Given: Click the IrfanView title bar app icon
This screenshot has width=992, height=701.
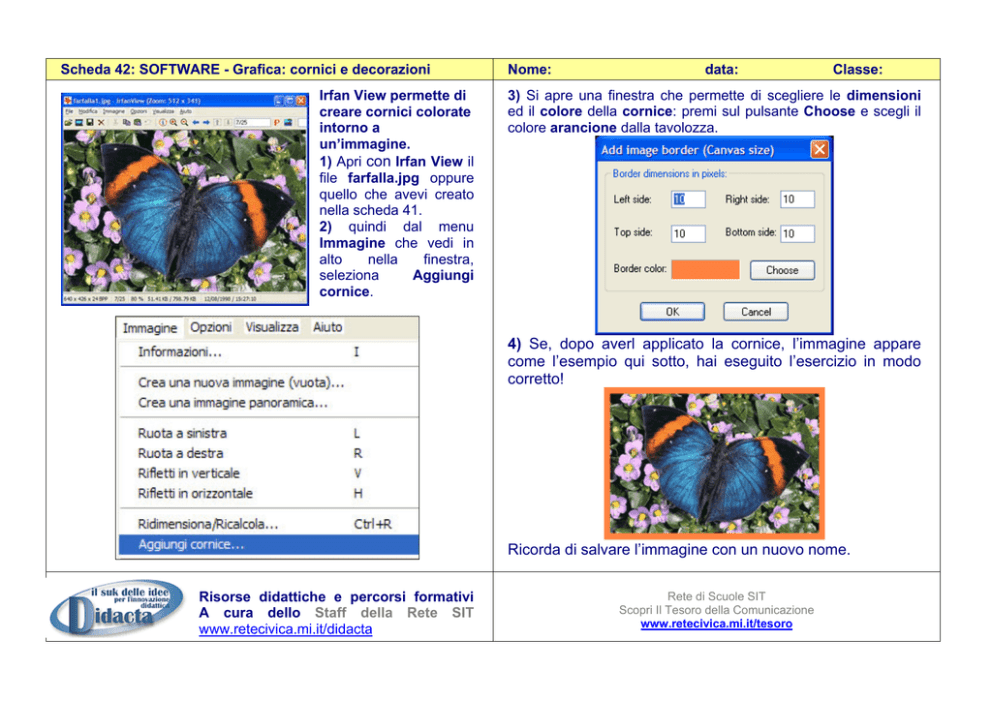Looking at the screenshot, I should (68, 101).
